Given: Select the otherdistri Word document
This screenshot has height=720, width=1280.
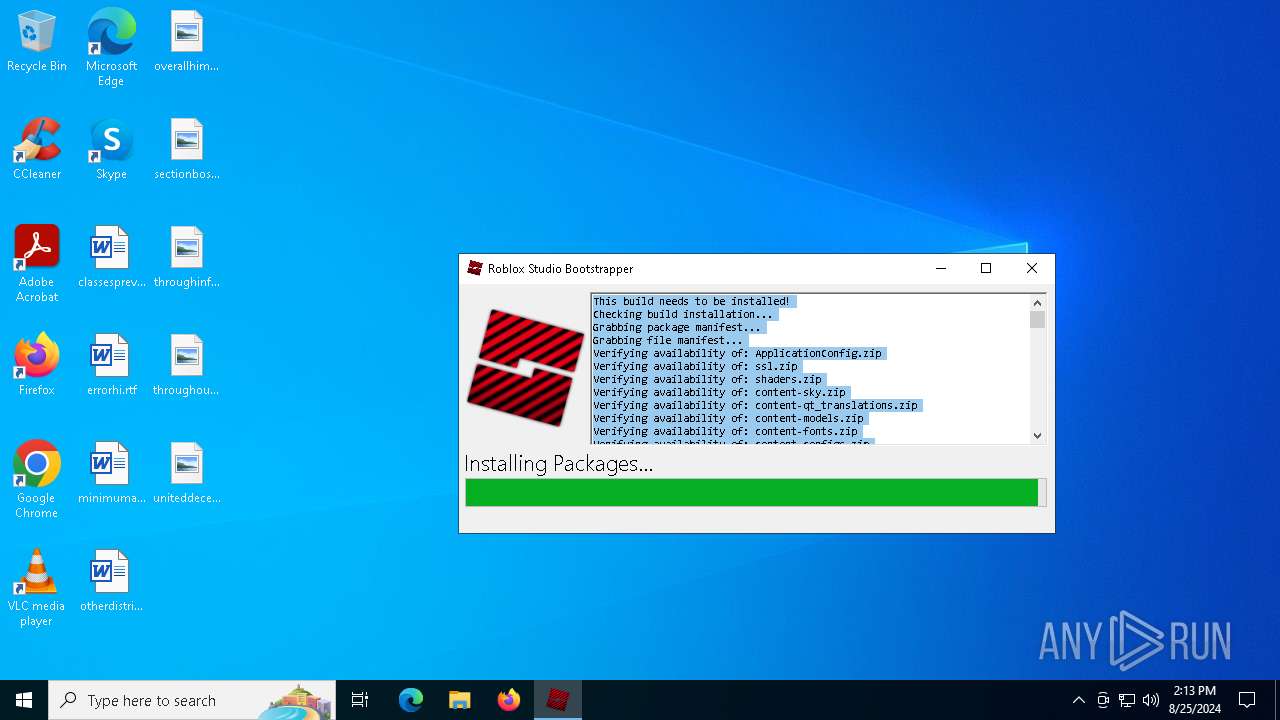Looking at the screenshot, I should (x=111, y=582).
